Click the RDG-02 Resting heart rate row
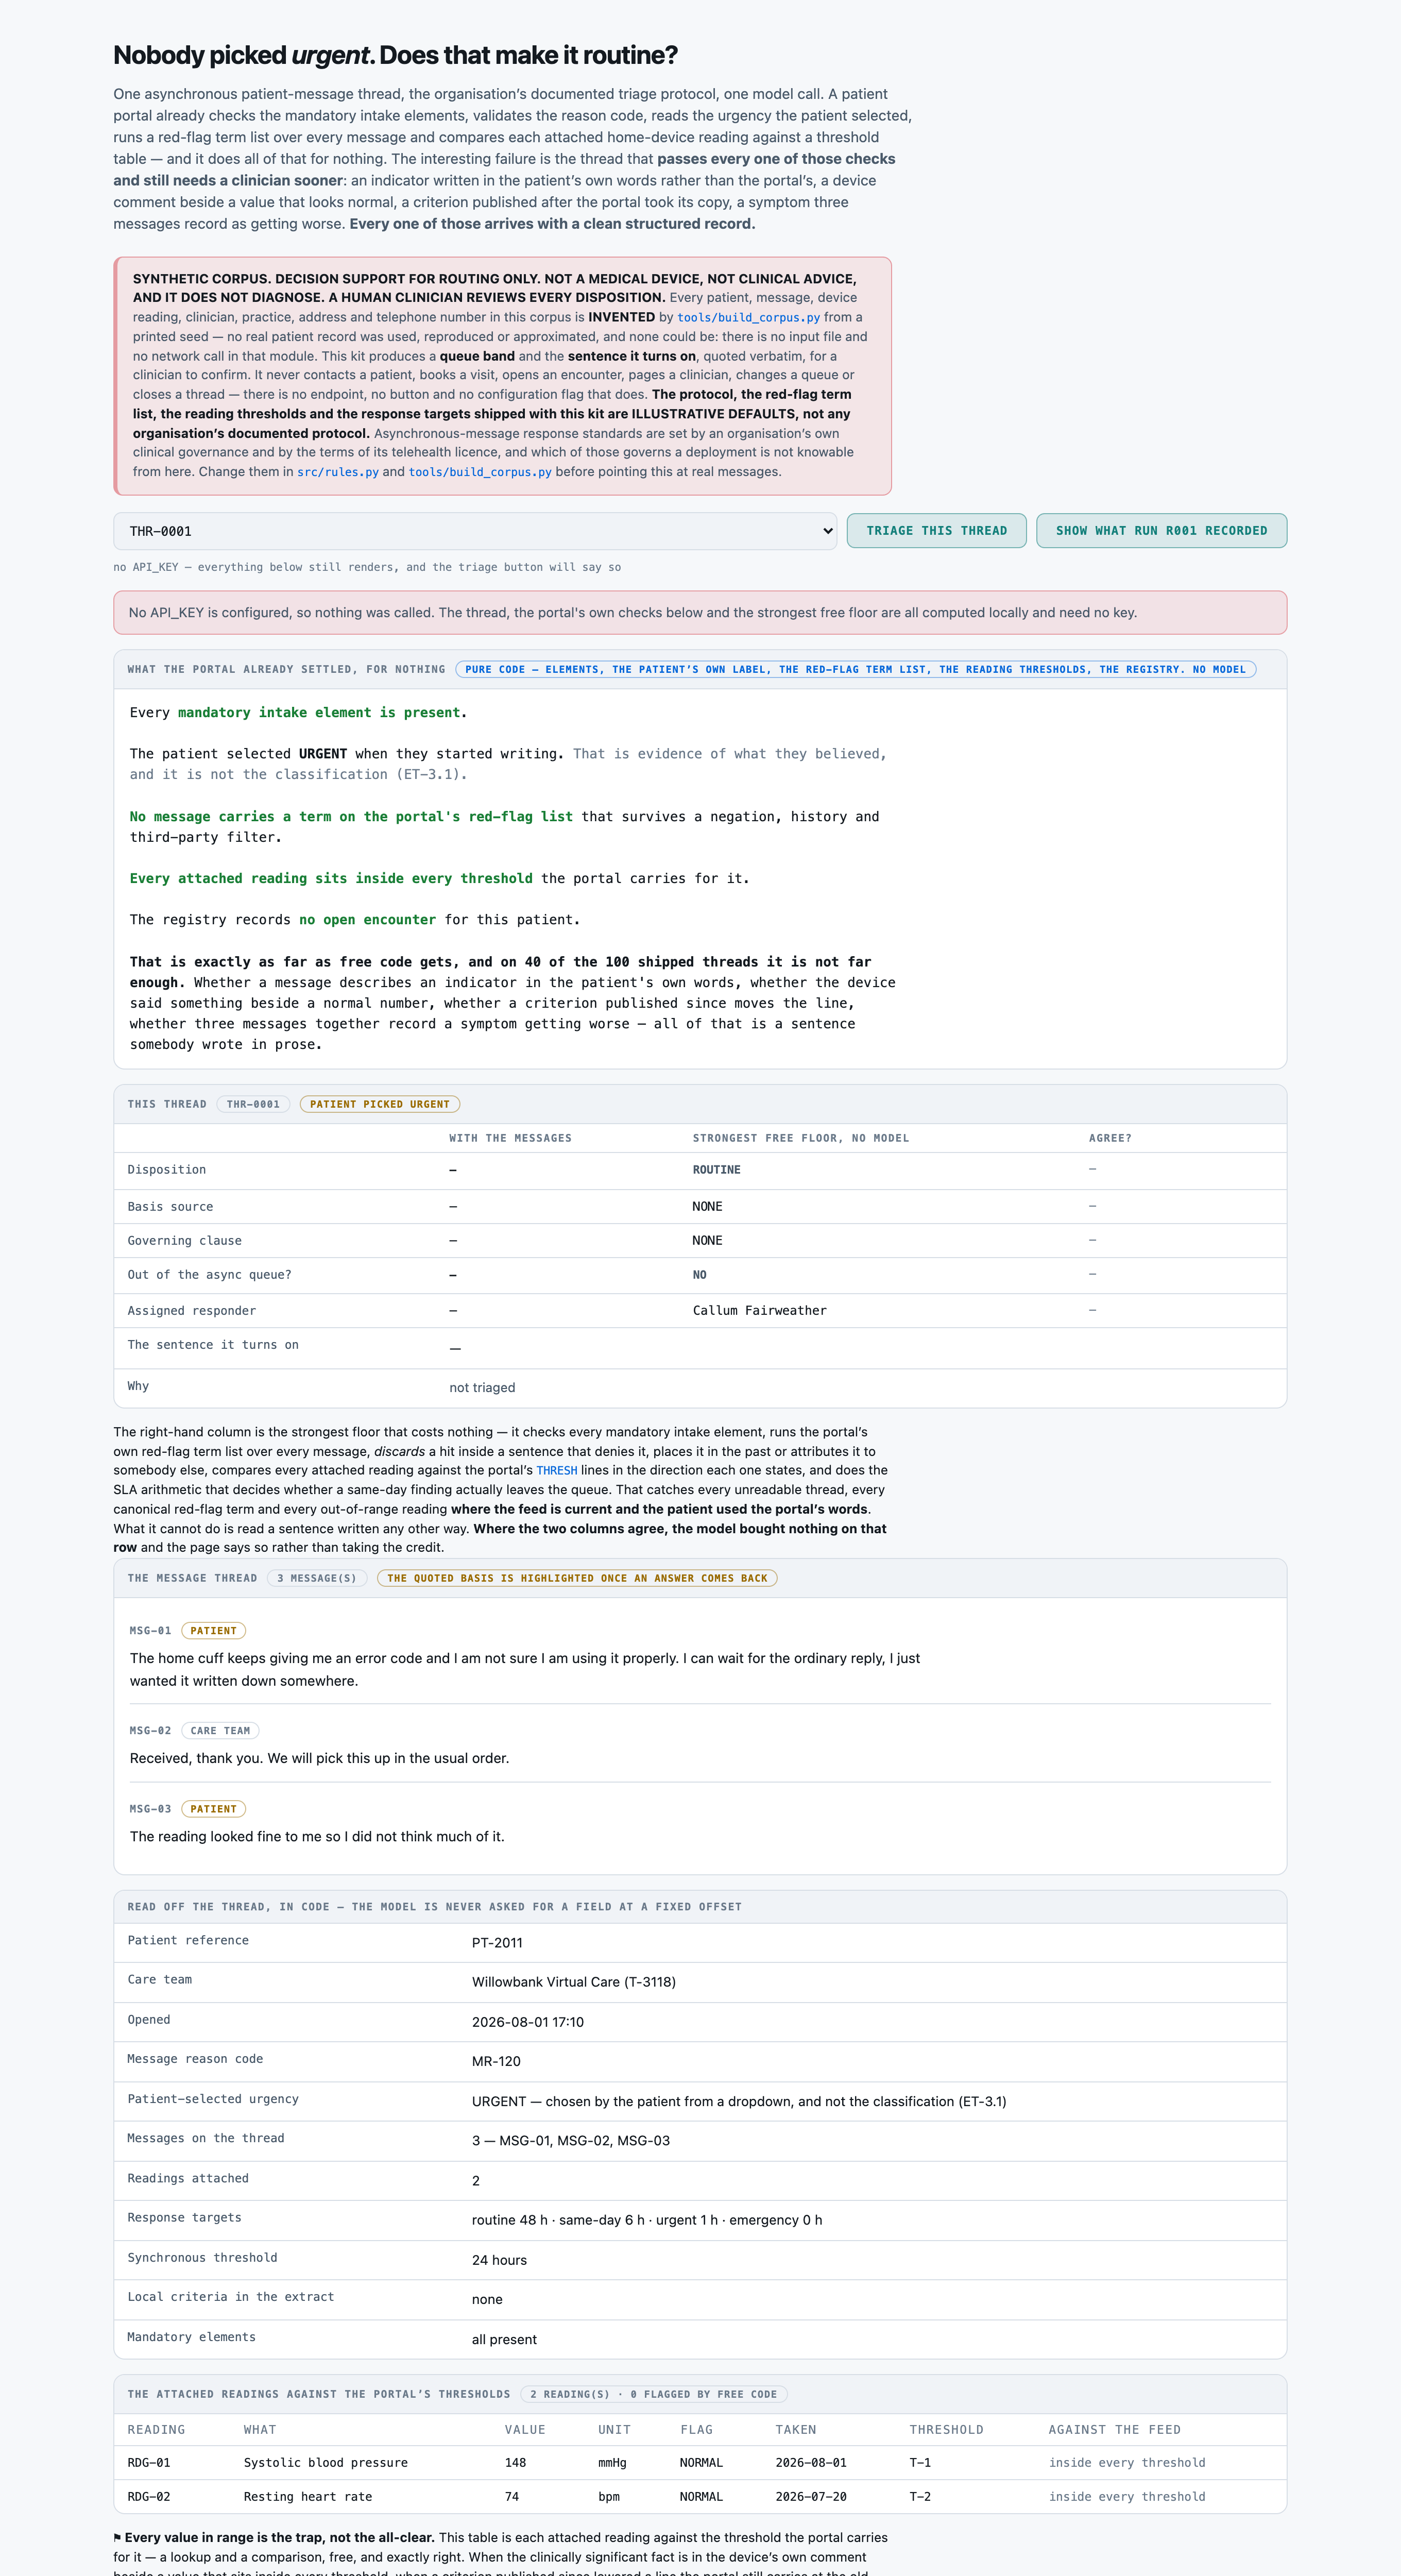 (700, 2496)
